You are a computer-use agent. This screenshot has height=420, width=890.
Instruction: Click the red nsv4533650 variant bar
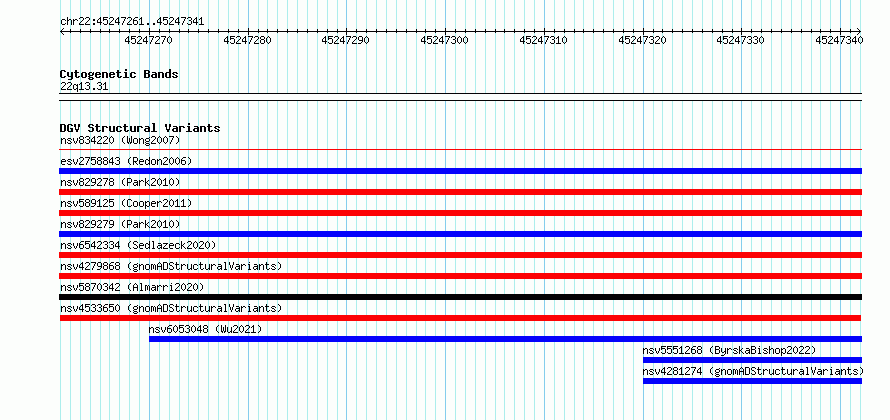pyautogui.click(x=460, y=318)
